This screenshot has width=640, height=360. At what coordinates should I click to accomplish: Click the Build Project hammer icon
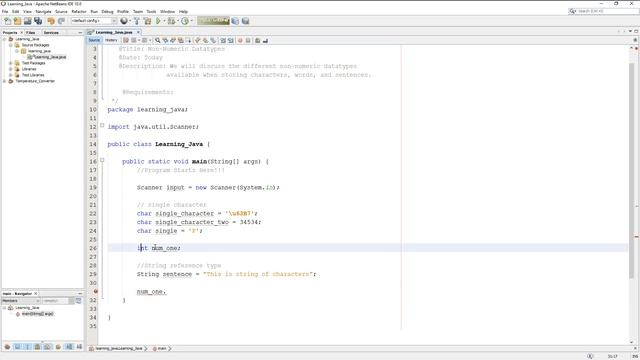pyautogui.click(x=137, y=21)
